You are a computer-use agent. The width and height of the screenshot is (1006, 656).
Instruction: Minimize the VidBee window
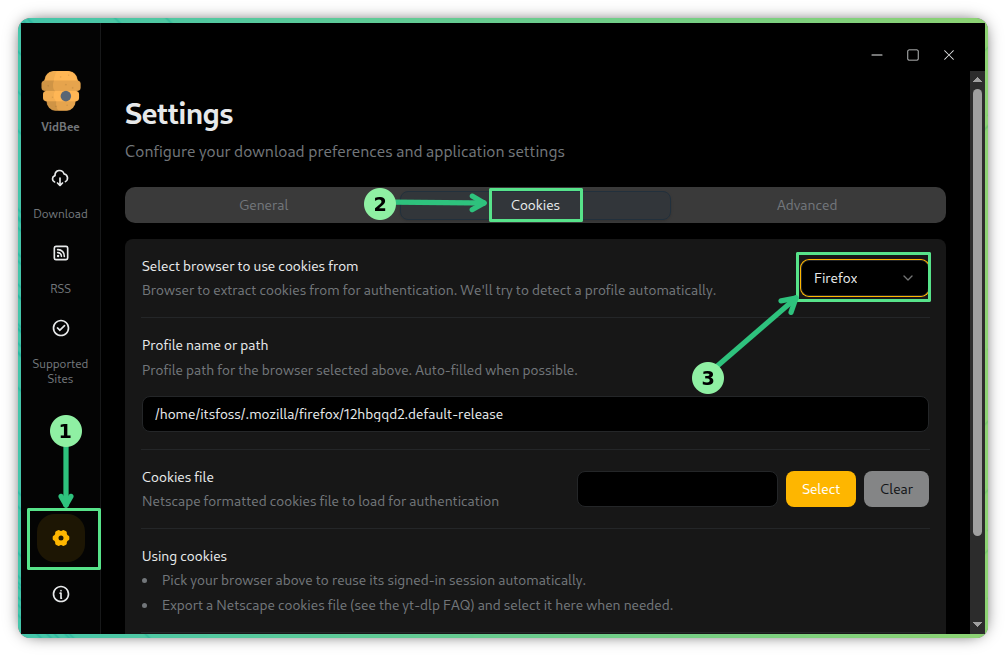click(877, 55)
